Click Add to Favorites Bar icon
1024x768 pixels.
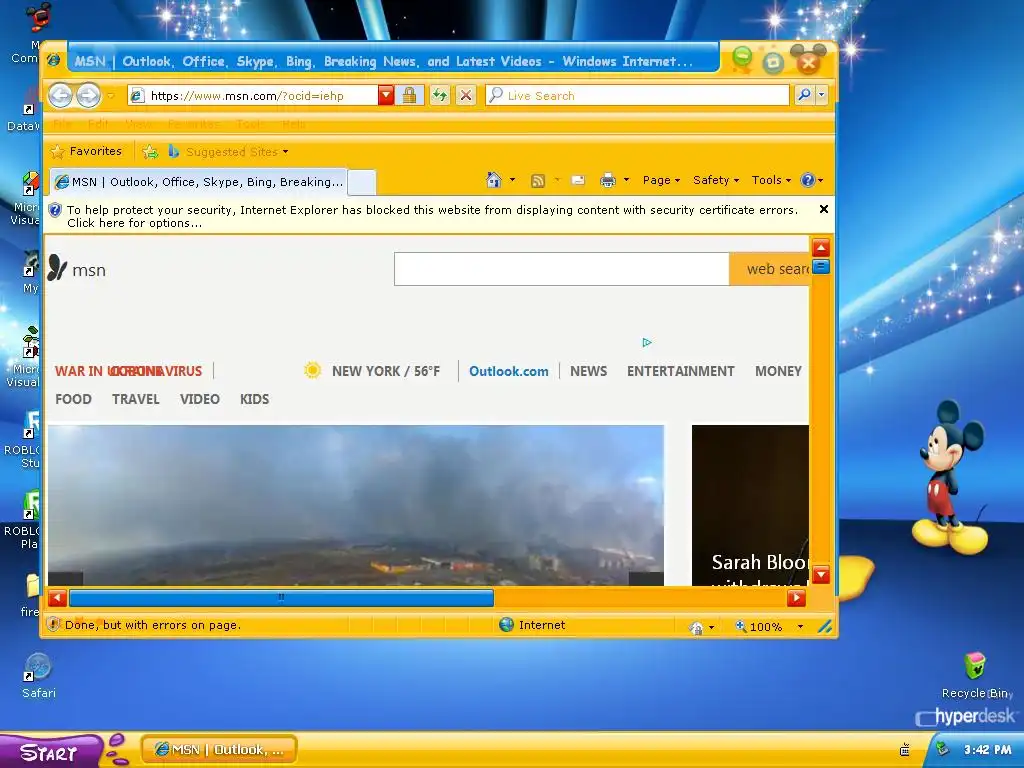click(150, 152)
